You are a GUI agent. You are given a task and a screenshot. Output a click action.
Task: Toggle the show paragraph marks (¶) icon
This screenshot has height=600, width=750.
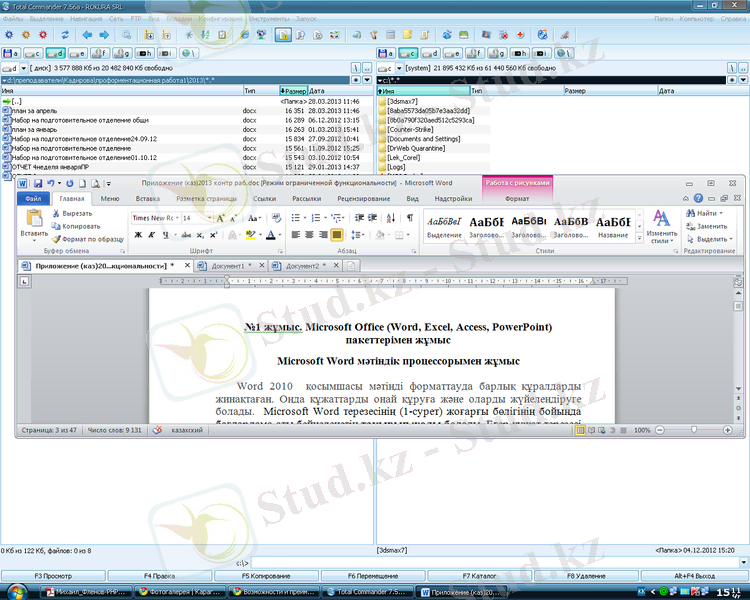click(409, 217)
